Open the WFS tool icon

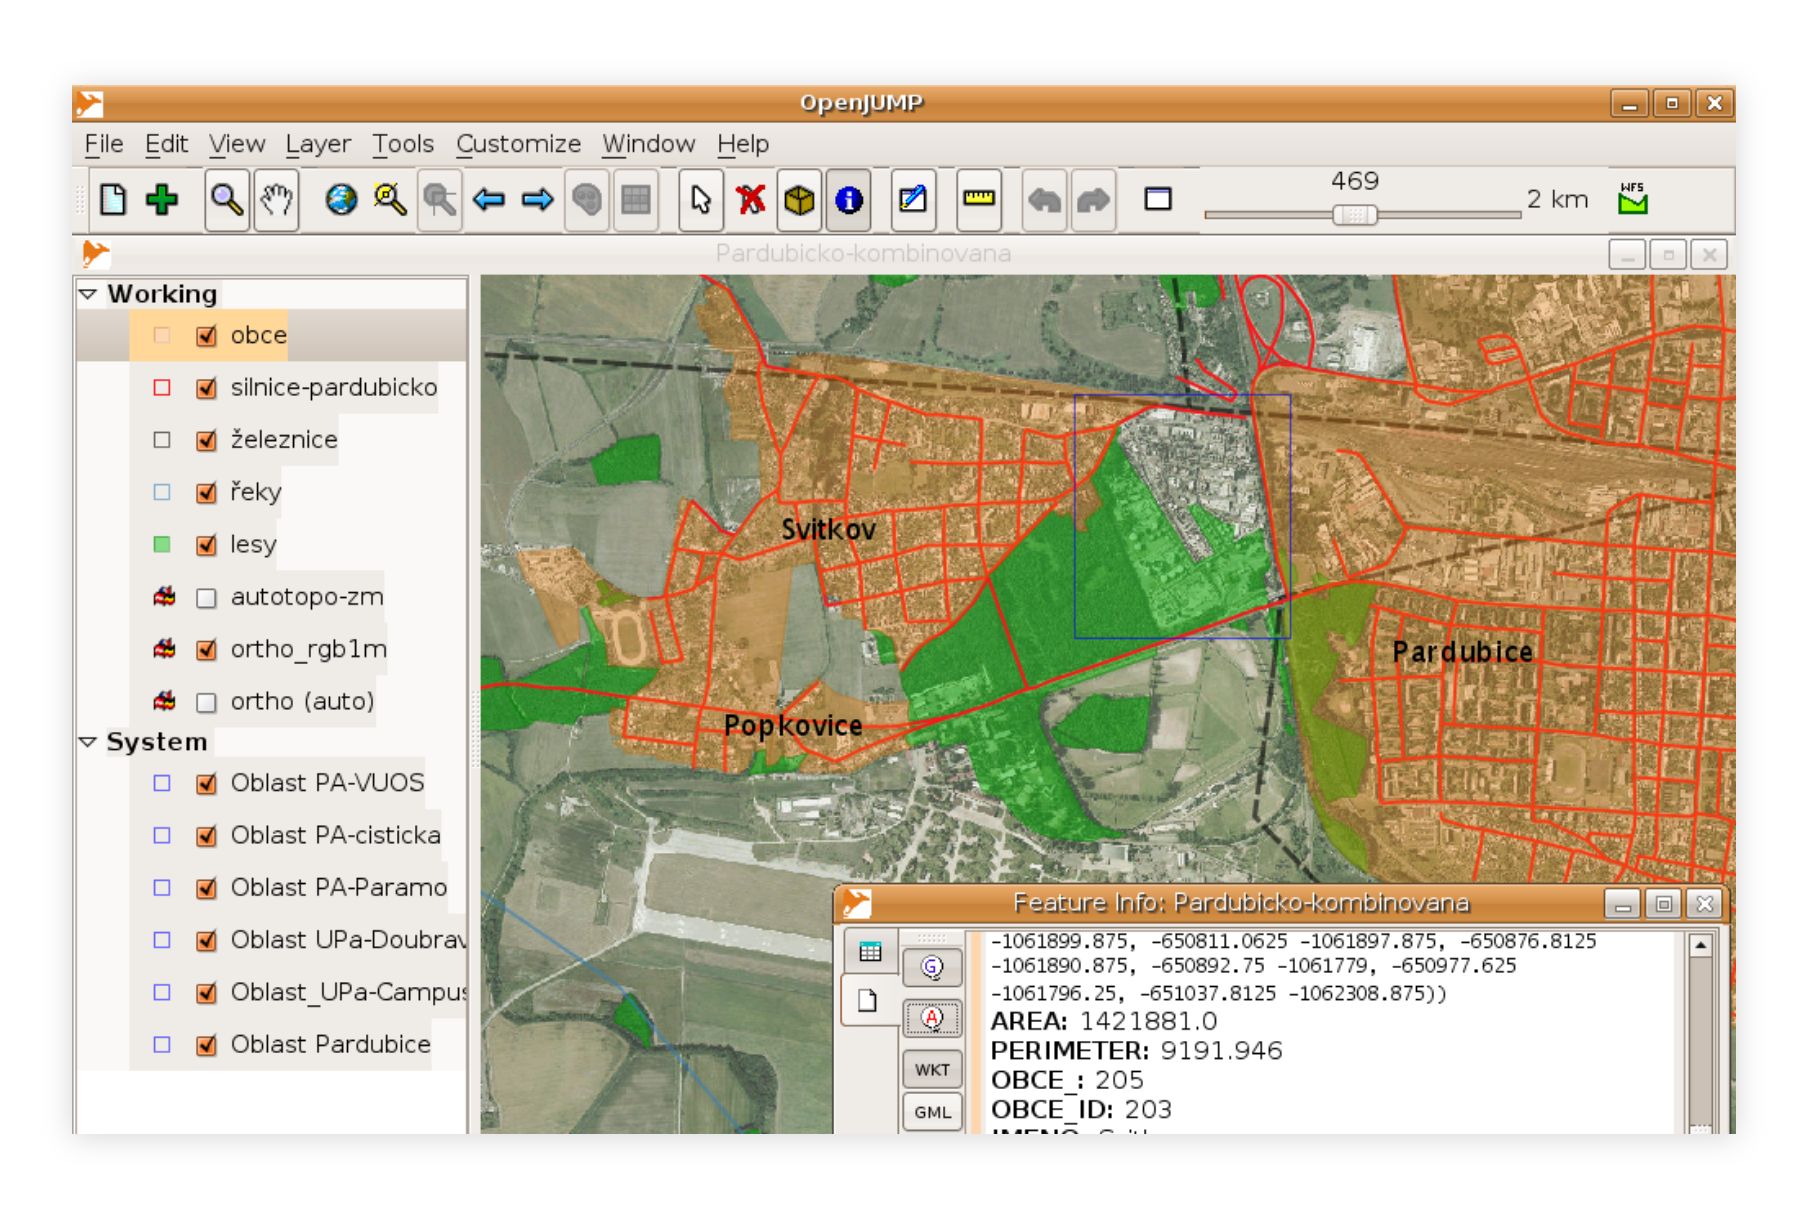[x=1632, y=199]
